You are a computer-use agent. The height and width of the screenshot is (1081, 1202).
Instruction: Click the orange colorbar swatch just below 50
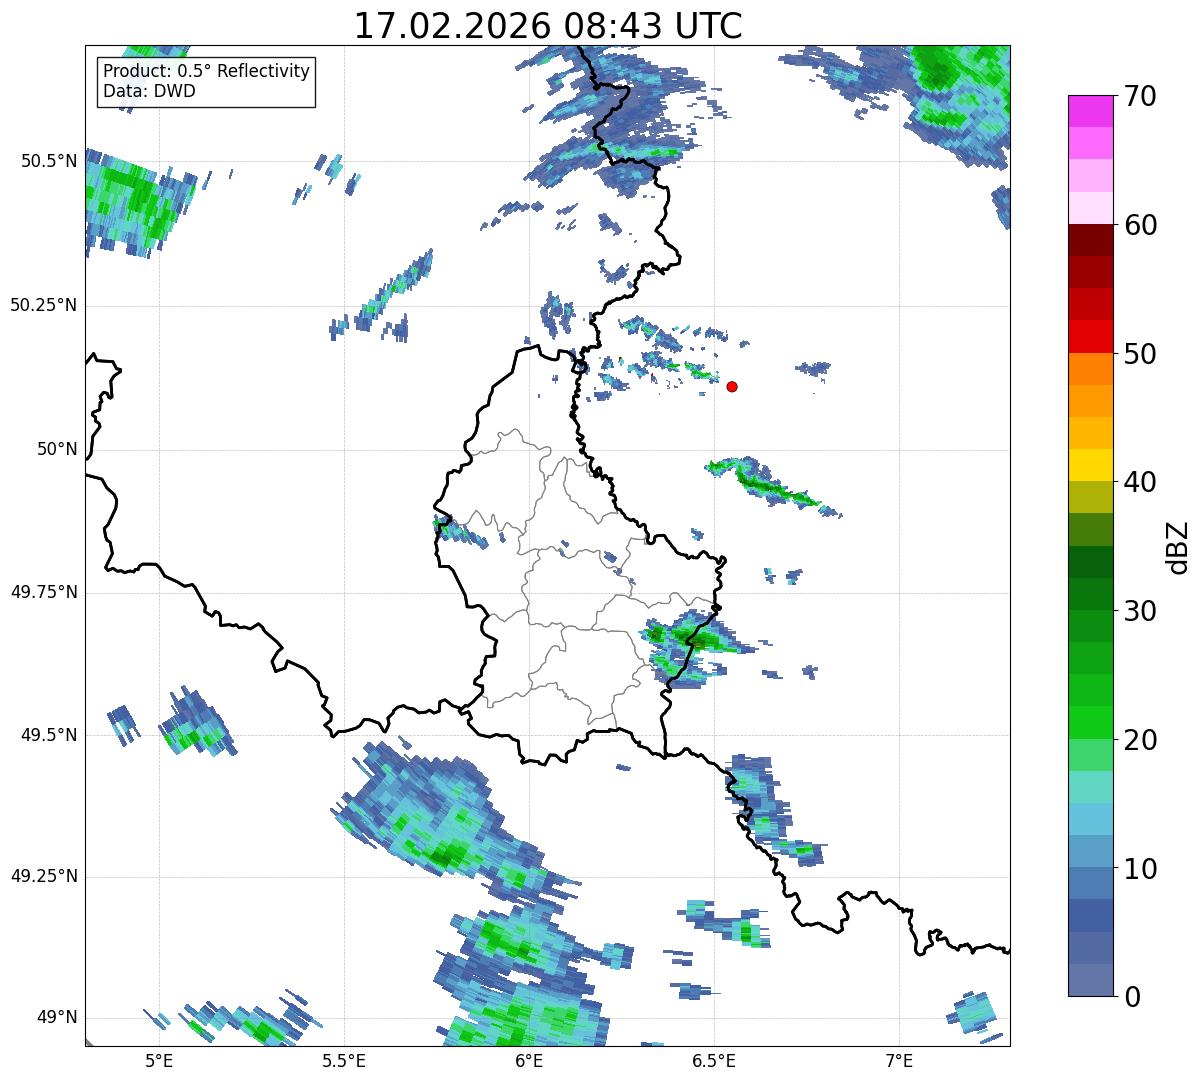[x=1090, y=368]
